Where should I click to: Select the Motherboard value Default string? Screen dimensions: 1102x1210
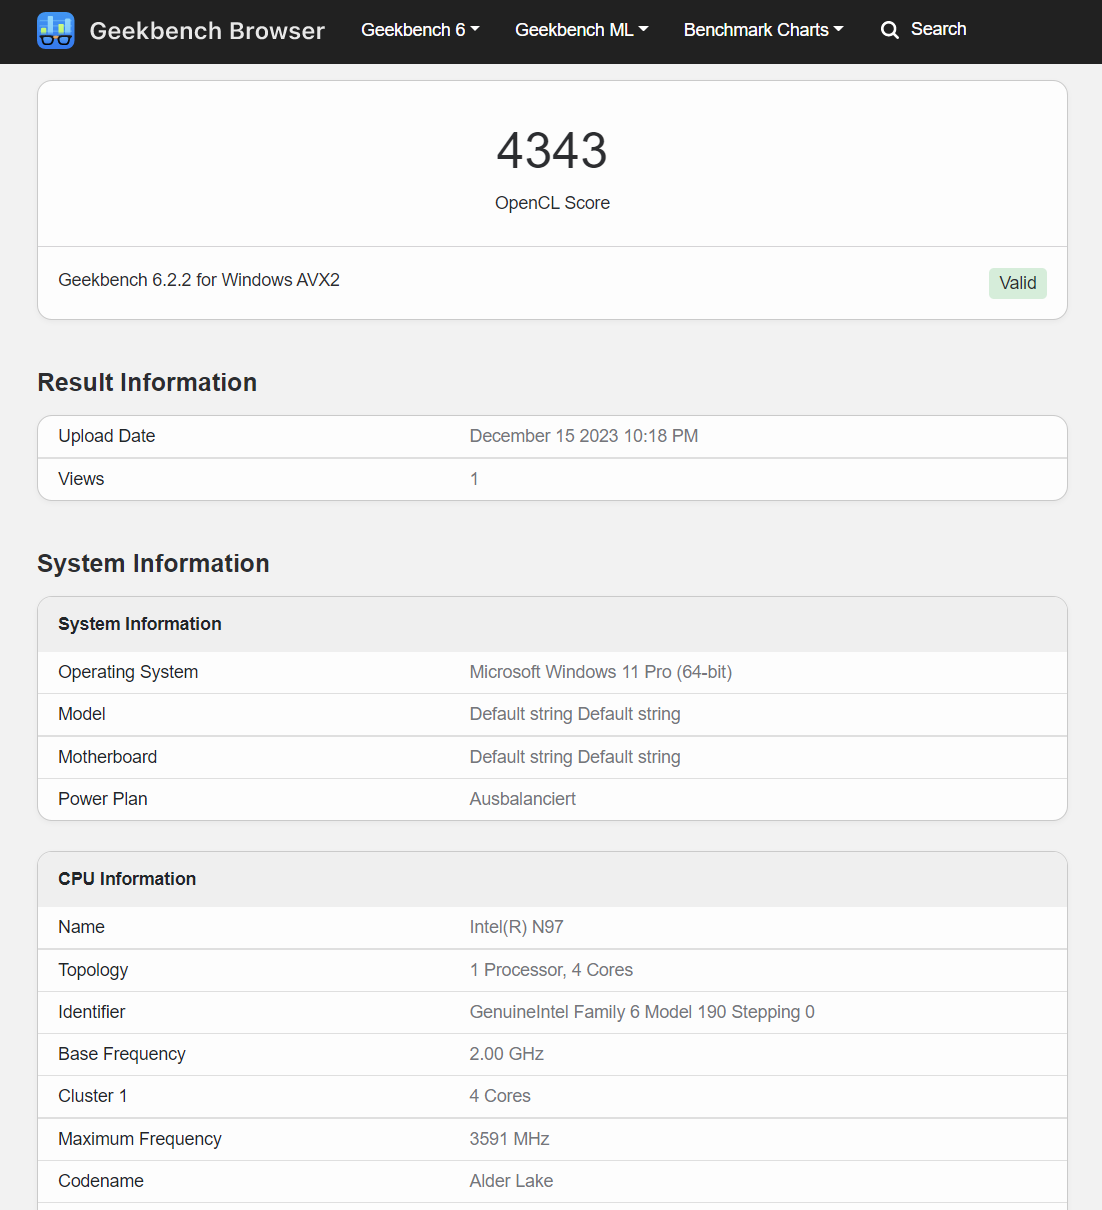tap(575, 757)
